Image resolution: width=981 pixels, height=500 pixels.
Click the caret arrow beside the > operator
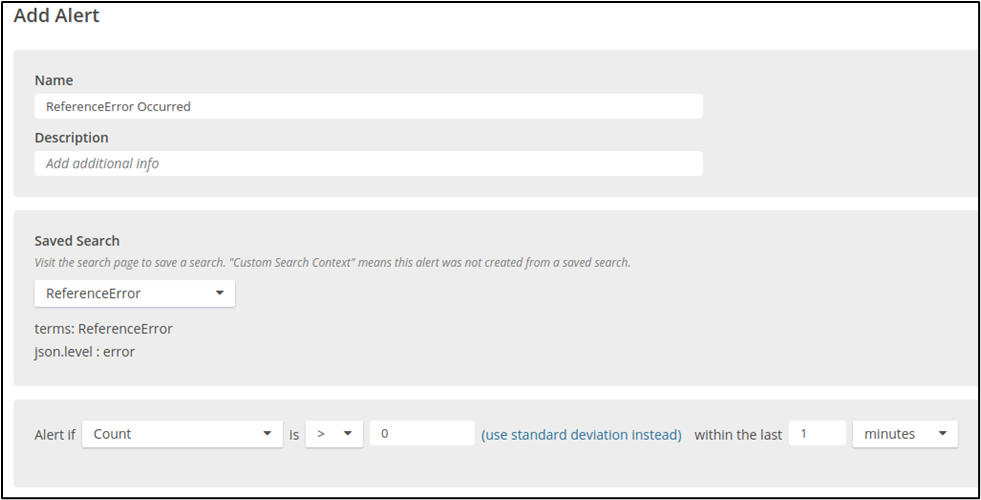pos(348,434)
